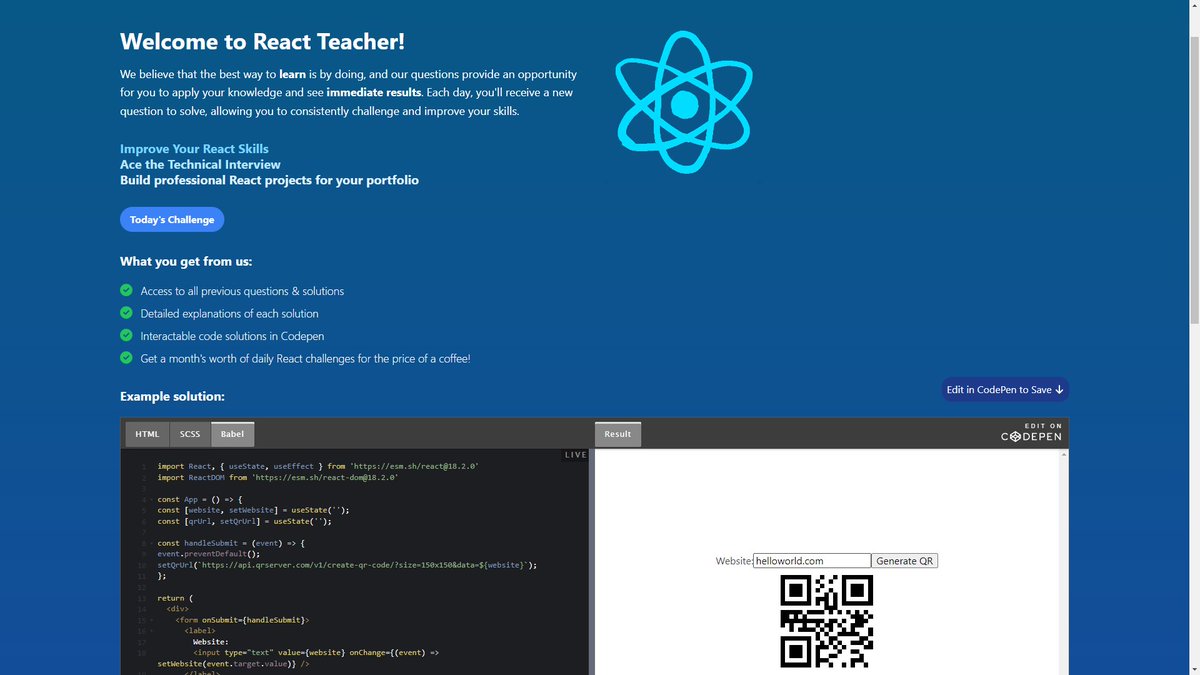Image resolution: width=1200 pixels, height=675 pixels.
Task: Click the LIVE indicator in editor
Action: click(575, 455)
